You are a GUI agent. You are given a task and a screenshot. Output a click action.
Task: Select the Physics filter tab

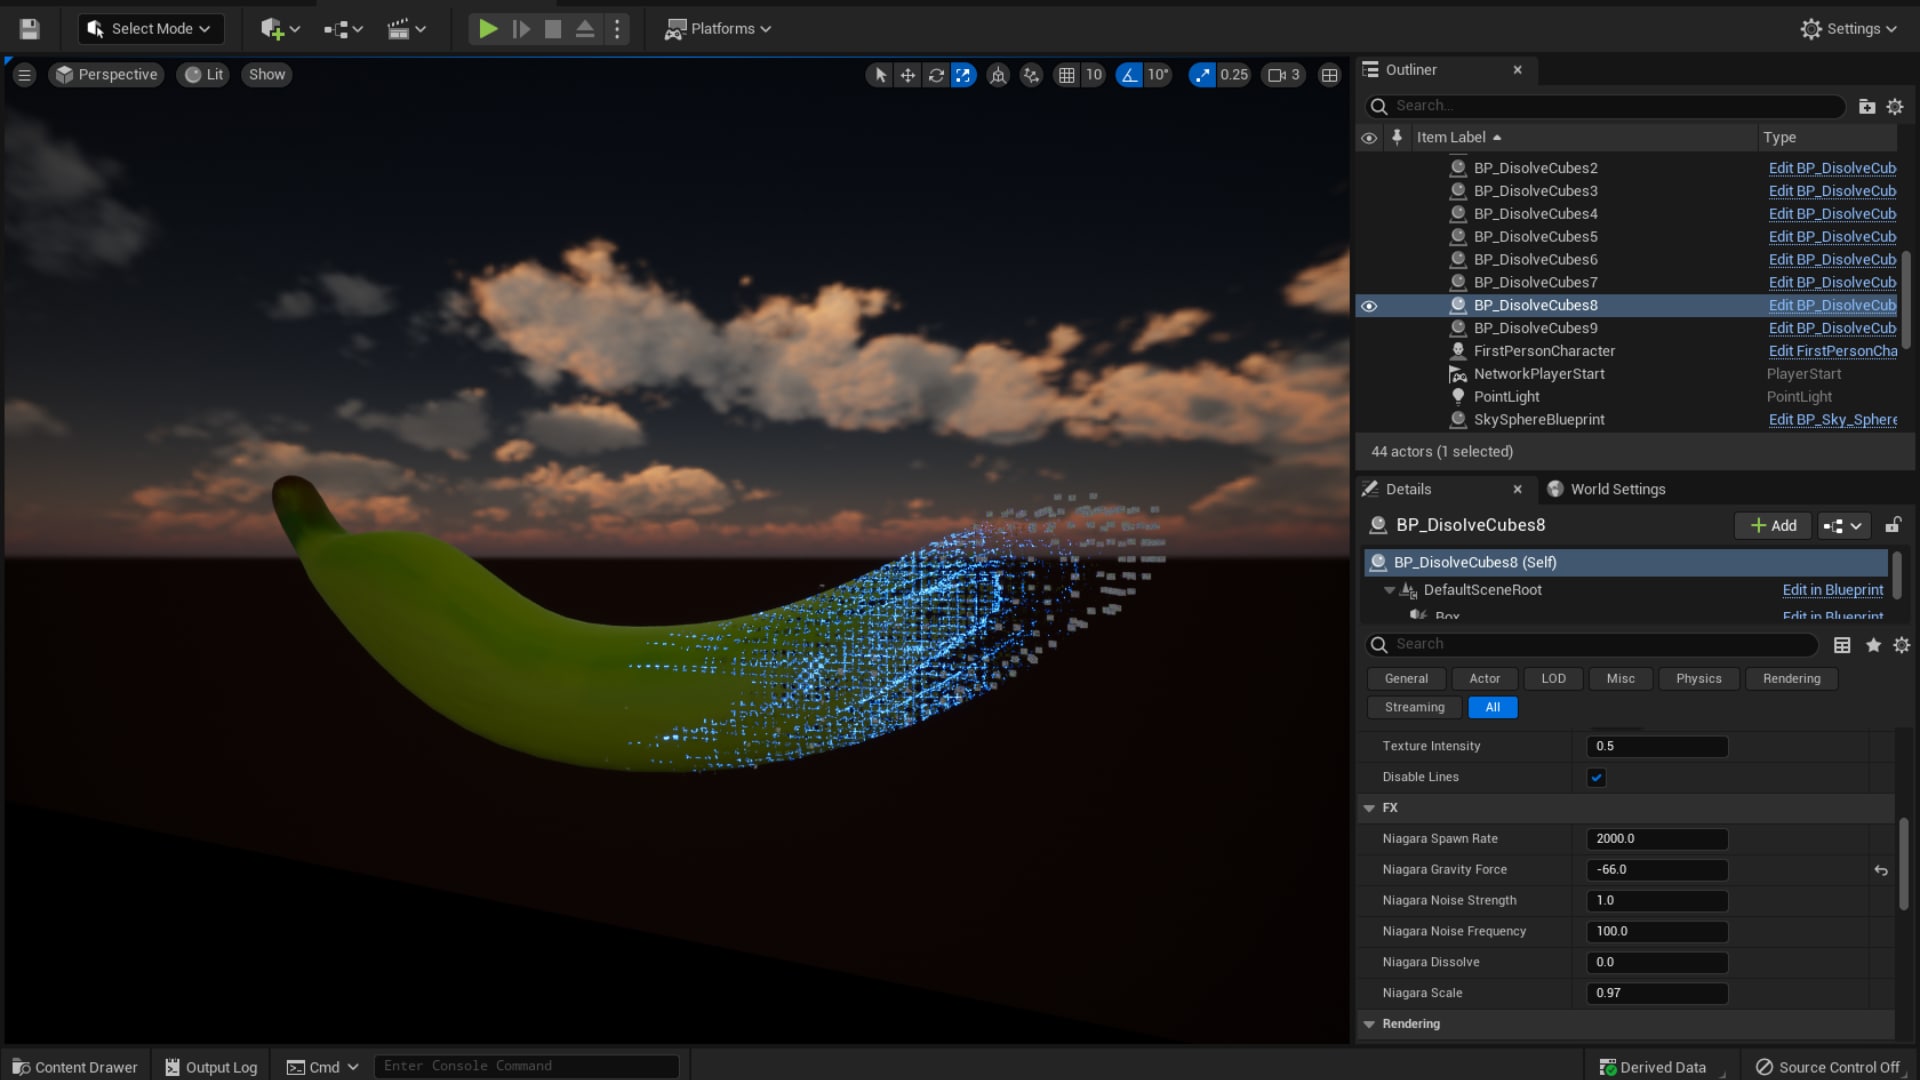coord(1698,679)
